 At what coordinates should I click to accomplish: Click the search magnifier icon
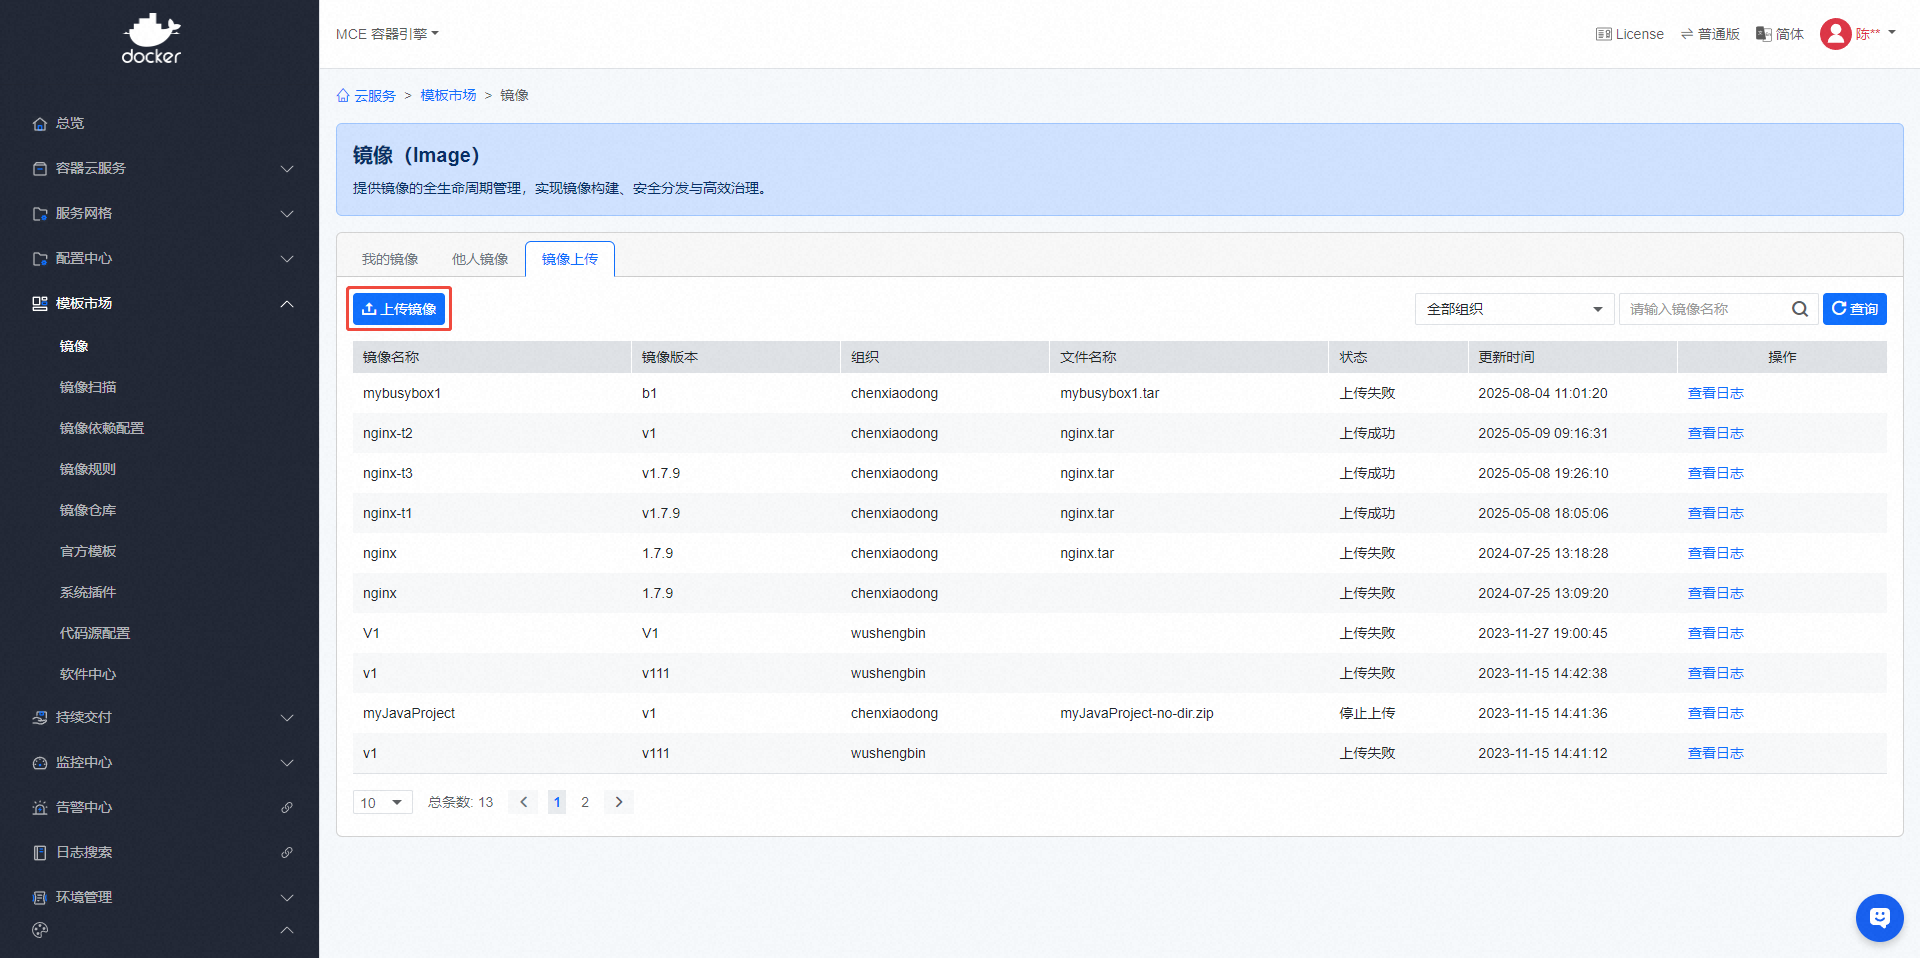point(1799,309)
